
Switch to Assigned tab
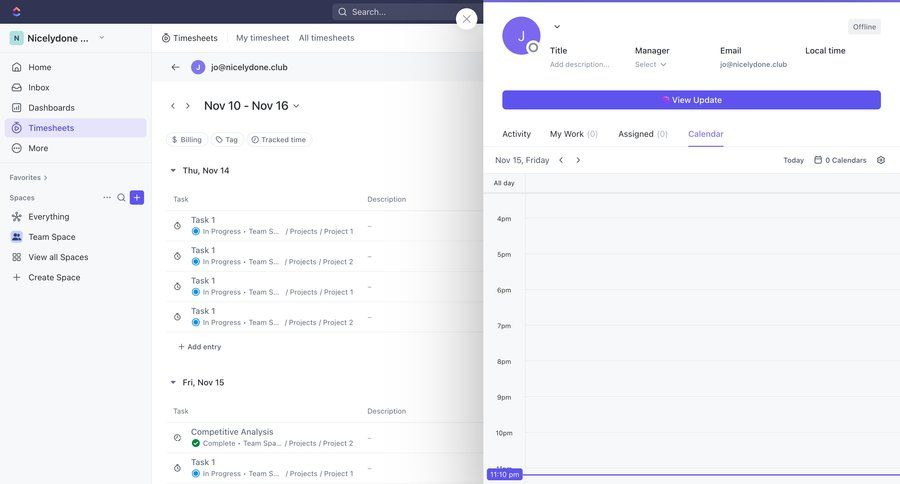(x=643, y=134)
